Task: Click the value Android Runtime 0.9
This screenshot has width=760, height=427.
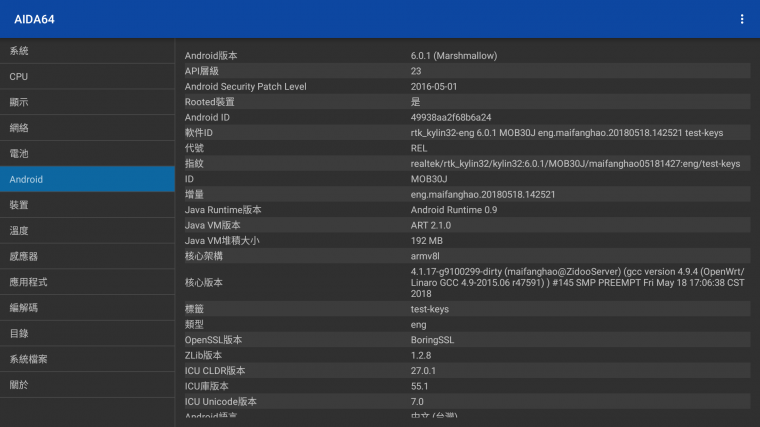Action: tap(454, 210)
